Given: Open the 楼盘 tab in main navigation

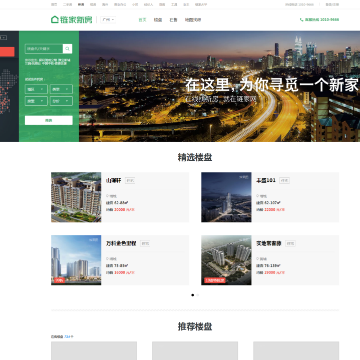Looking at the screenshot, I should (158, 20).
